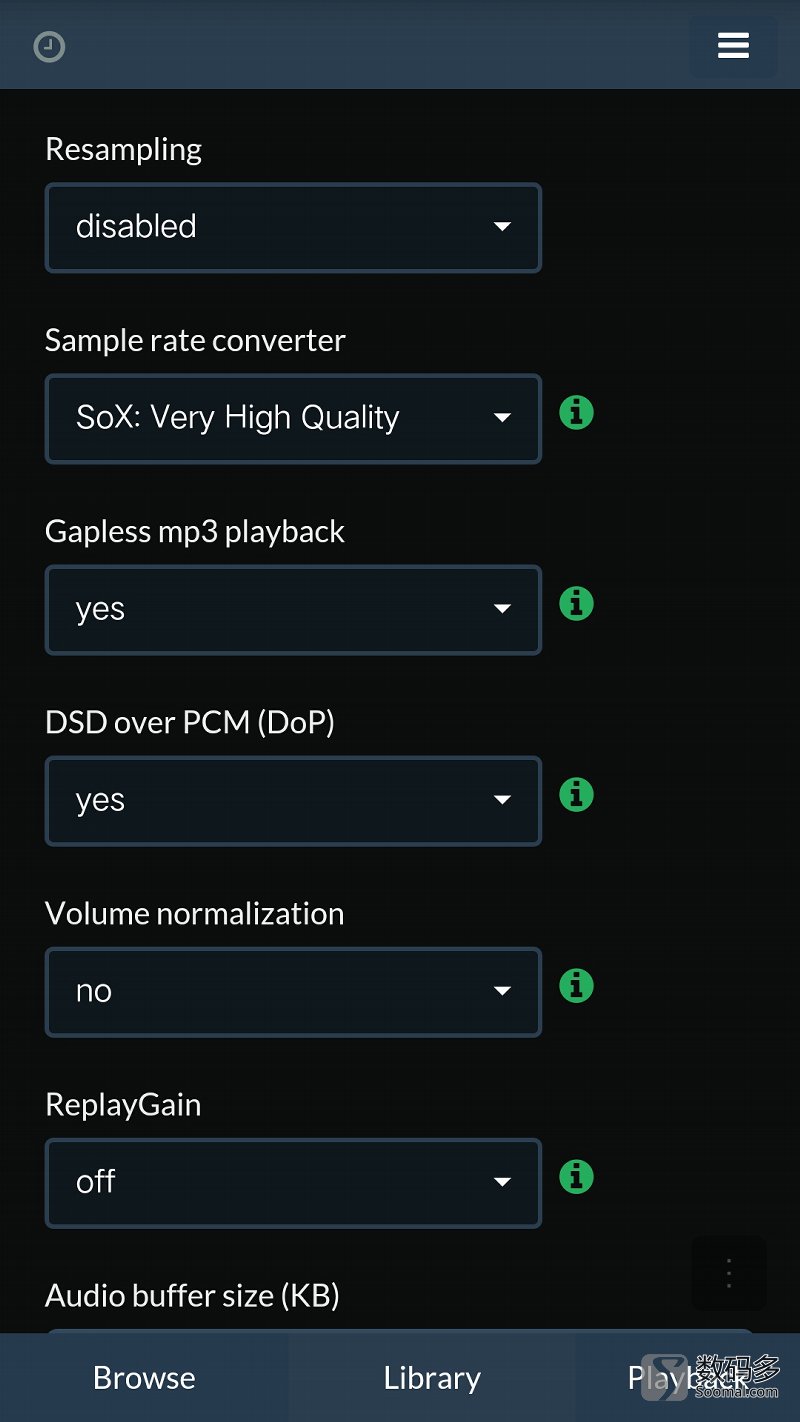
Task: Click the Resampling label
Action: pos(123,148)
